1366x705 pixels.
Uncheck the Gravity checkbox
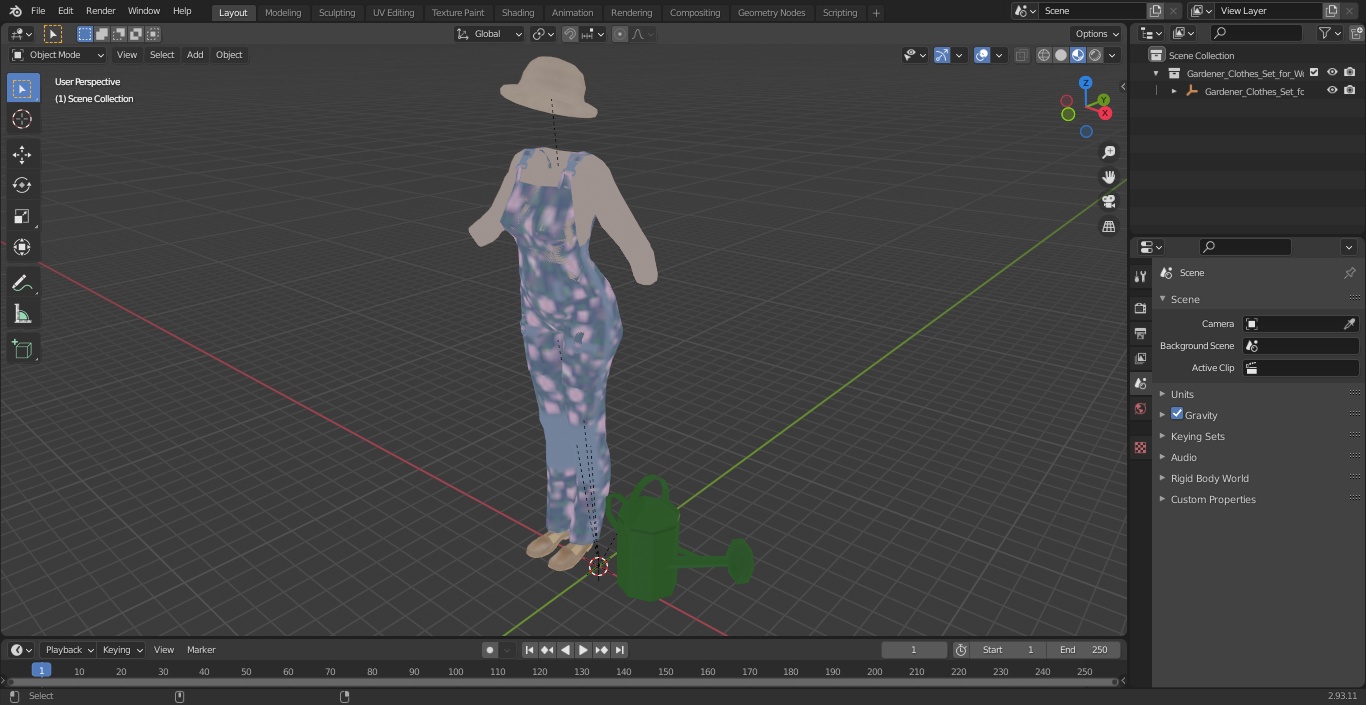click(x=1177, y=414)
